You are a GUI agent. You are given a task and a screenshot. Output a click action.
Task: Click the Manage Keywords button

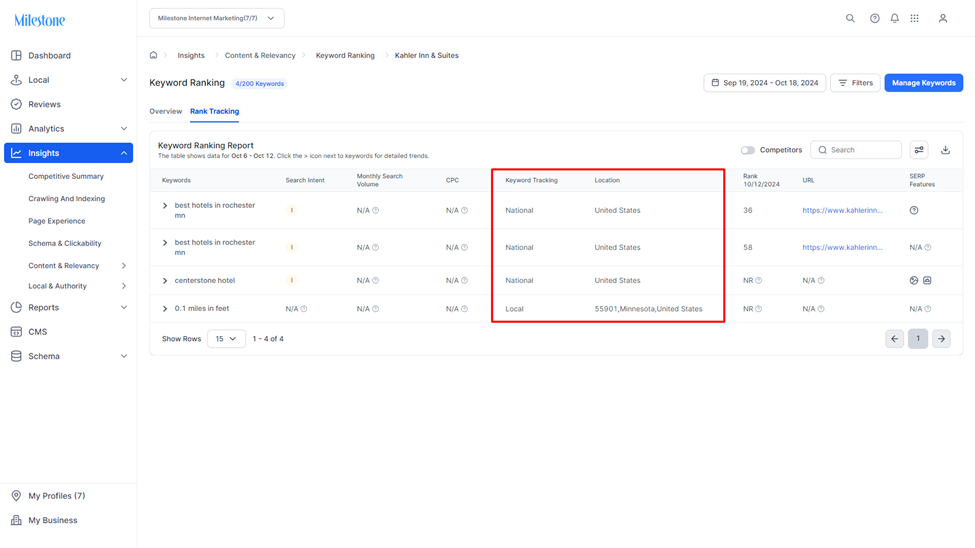pos(923,83)
